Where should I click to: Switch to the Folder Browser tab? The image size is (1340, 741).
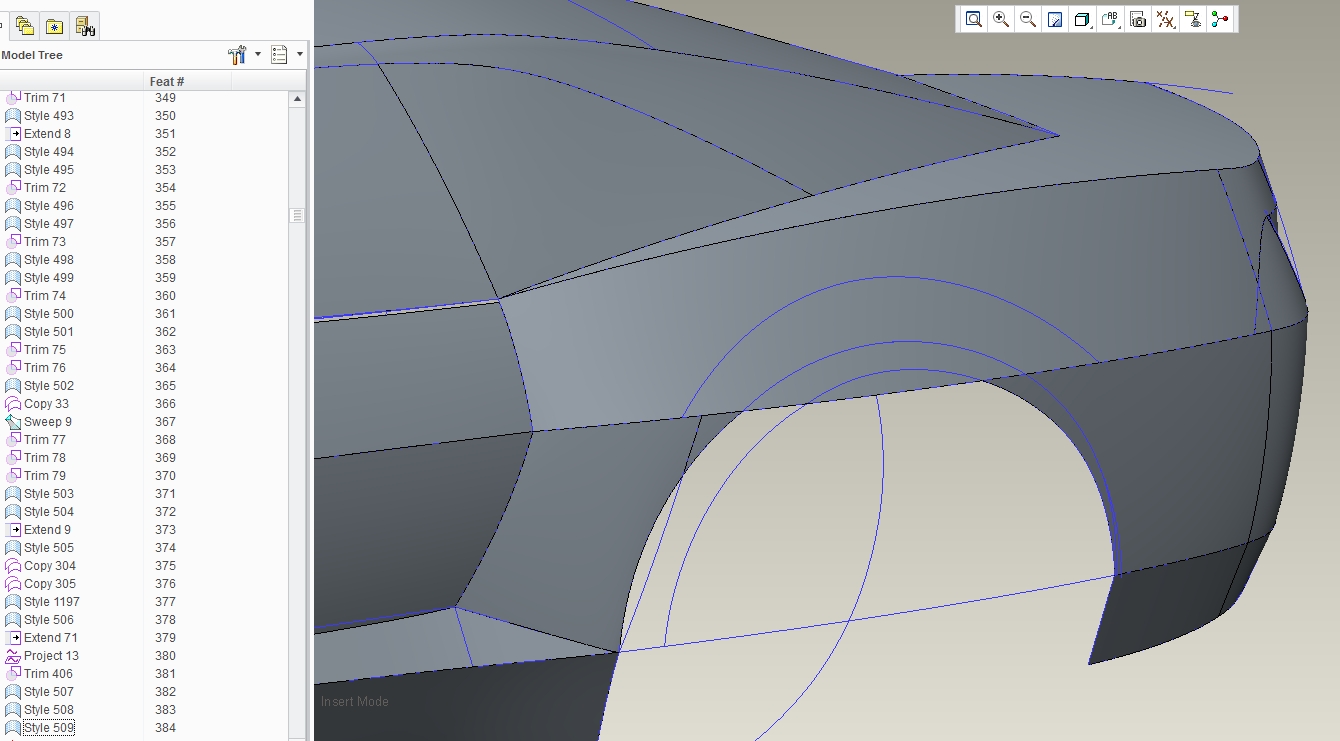pyautogui.click(x=24, y=27)
